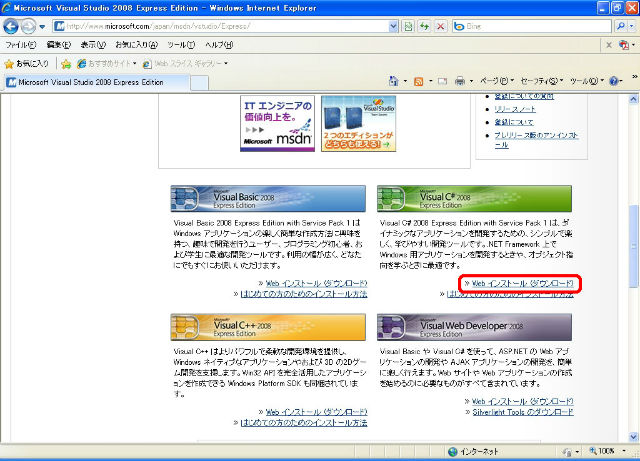
Task: Expand the address bar history dropdown
Action: coord(393,27)
